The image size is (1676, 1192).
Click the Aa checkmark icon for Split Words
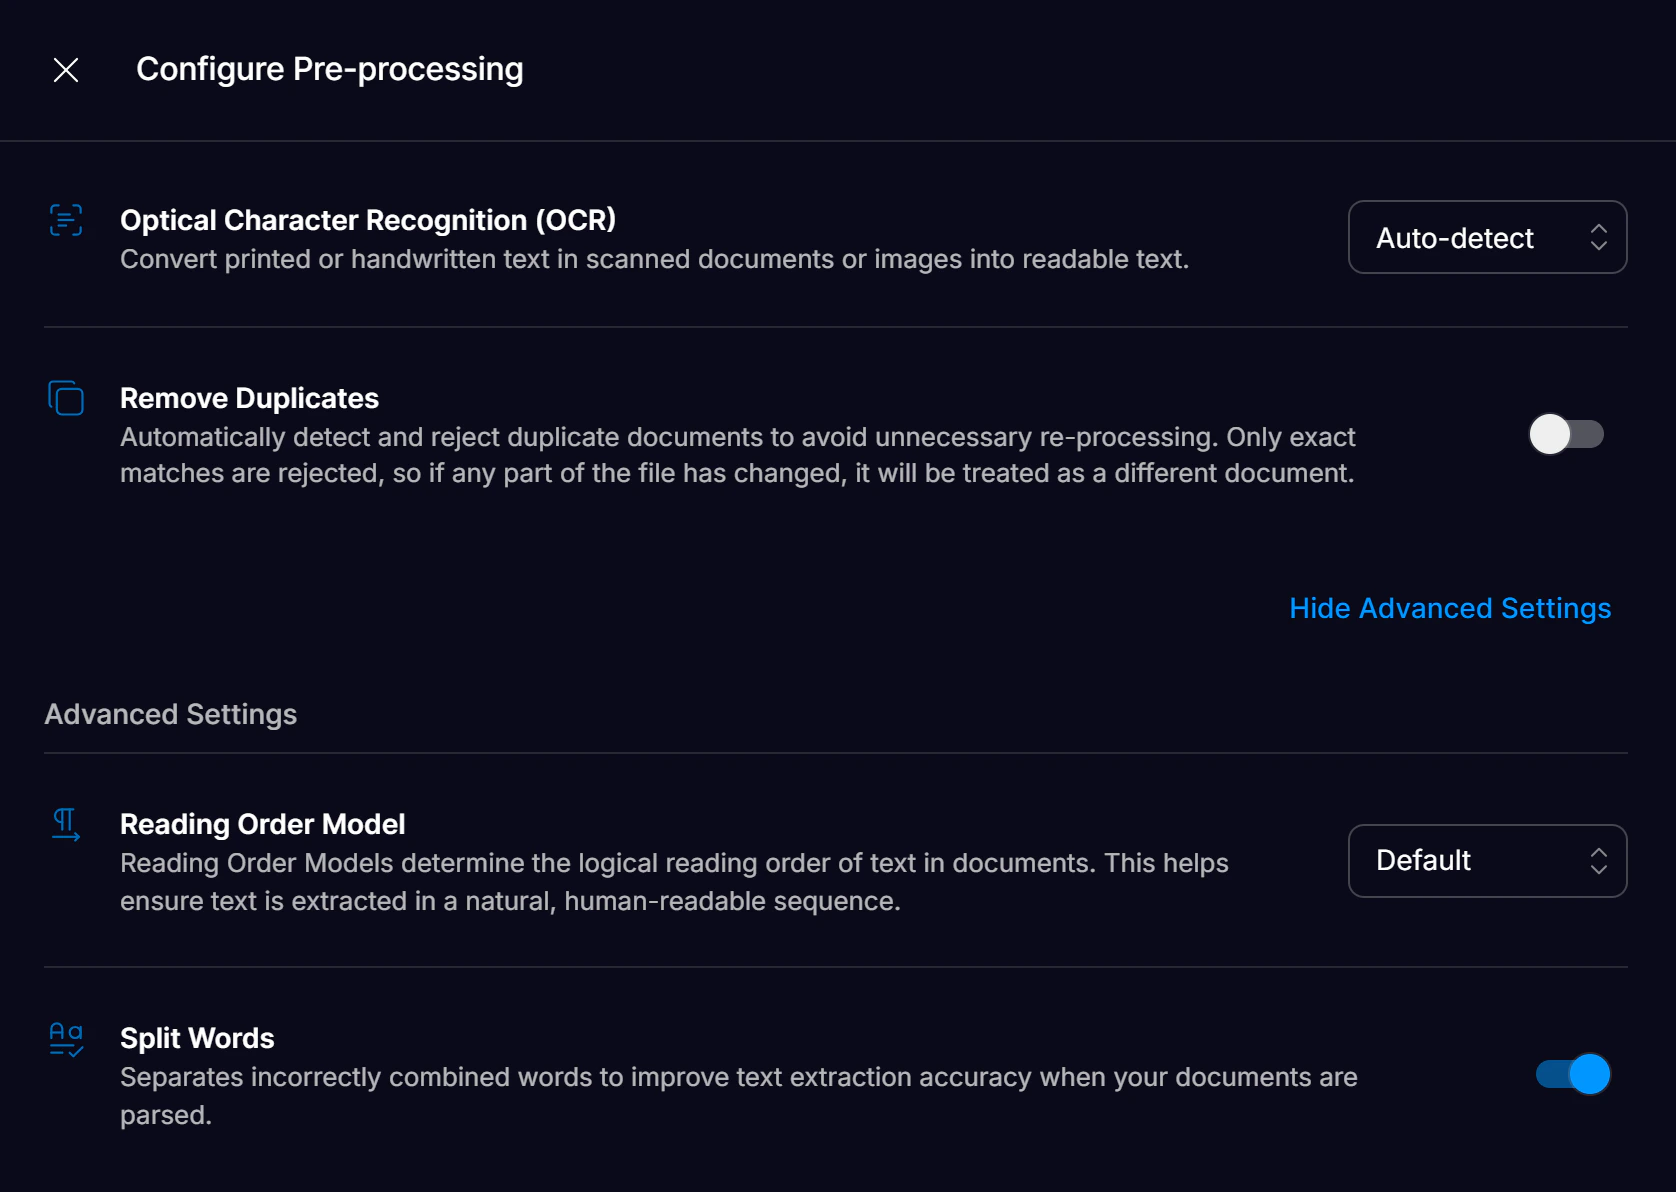[x=65, y=1039]
